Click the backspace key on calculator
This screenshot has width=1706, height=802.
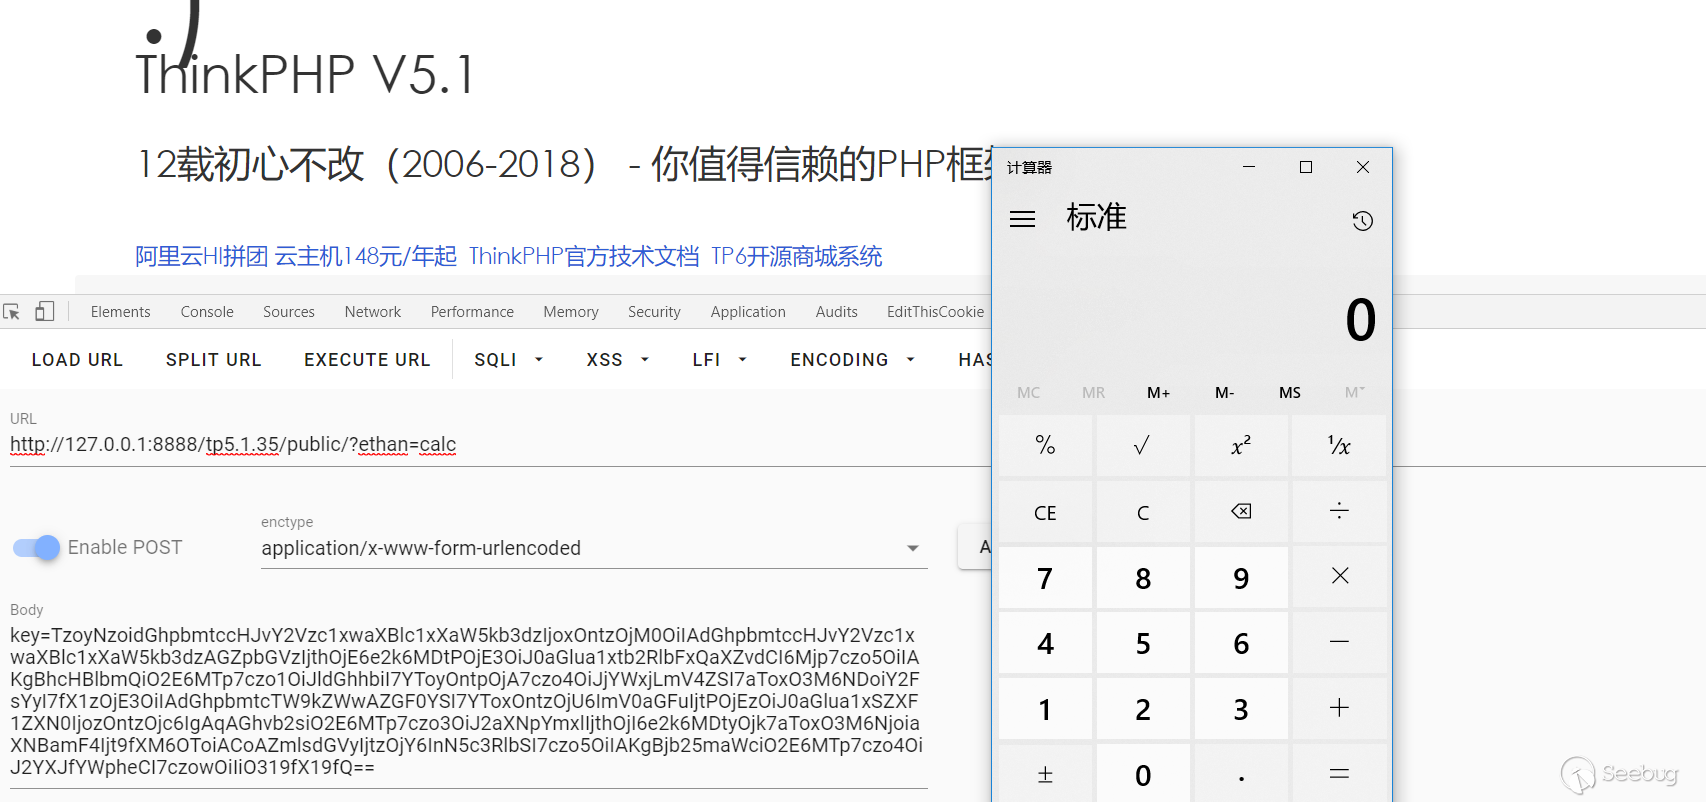click(x=1240, y=512)
